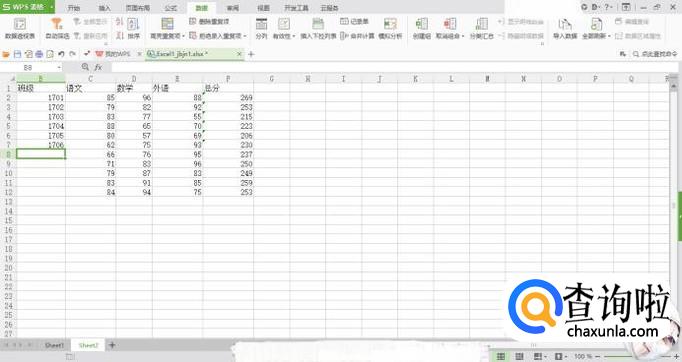This screenshot has width=682, height=362.
Task: Expand Highlight Duplicates (高亮重复项) dropdown
Action: pos(167,29)
